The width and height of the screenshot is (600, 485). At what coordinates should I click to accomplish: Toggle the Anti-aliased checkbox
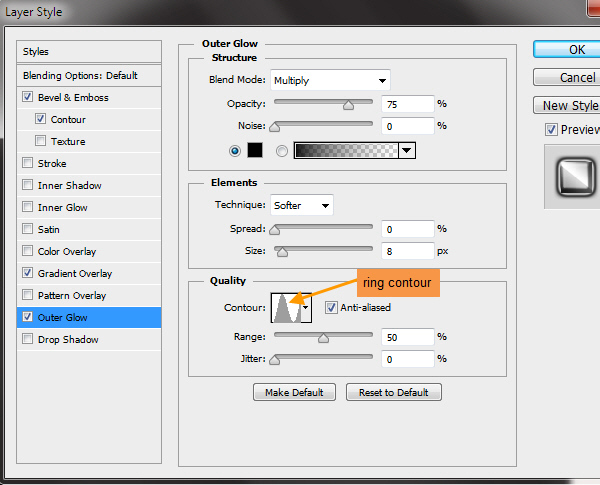click(x=331, y=307)
